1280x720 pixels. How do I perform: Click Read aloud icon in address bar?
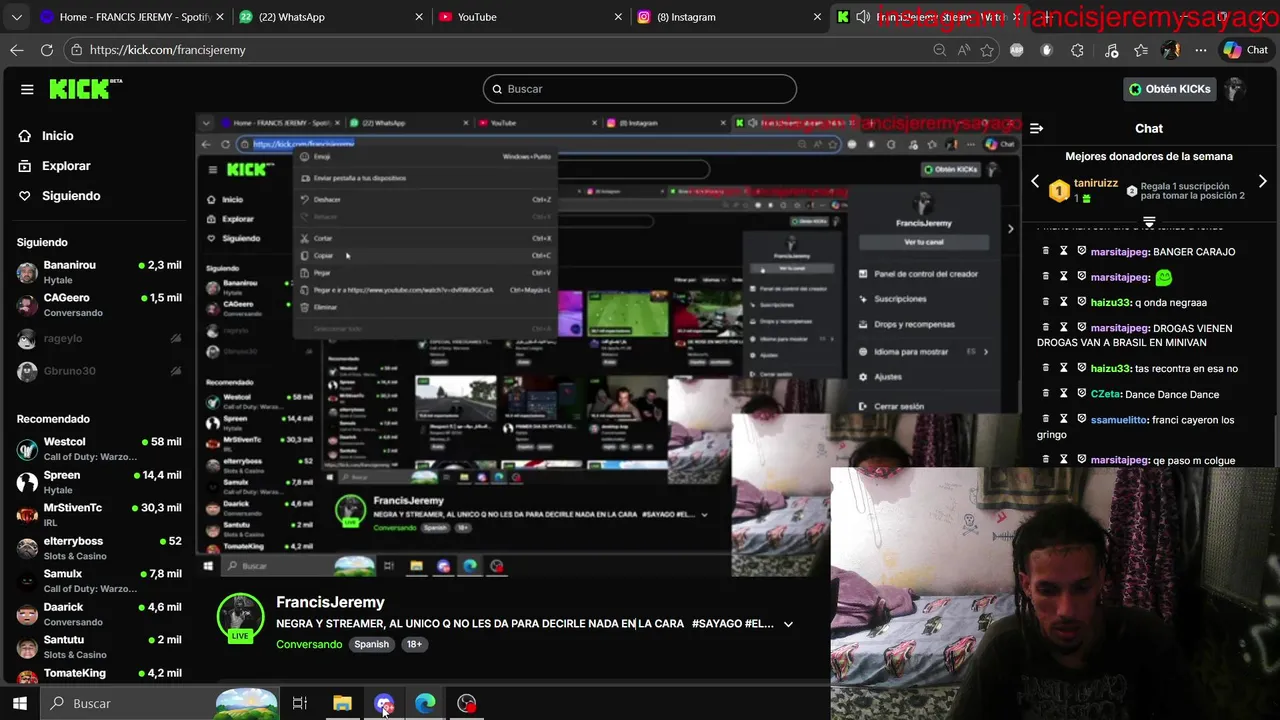coord(963,50)
